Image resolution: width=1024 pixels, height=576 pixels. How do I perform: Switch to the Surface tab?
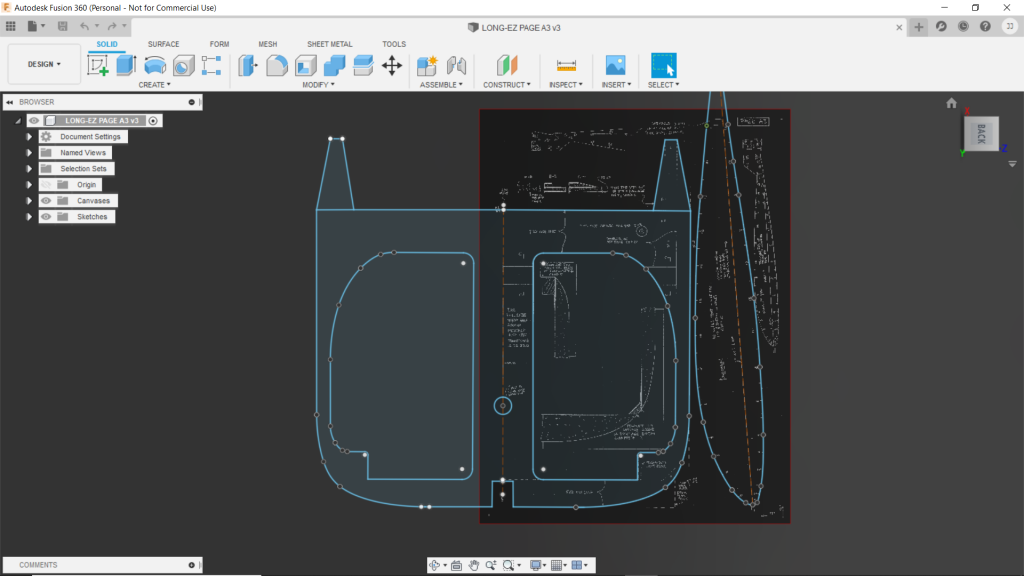pos(164,44)
